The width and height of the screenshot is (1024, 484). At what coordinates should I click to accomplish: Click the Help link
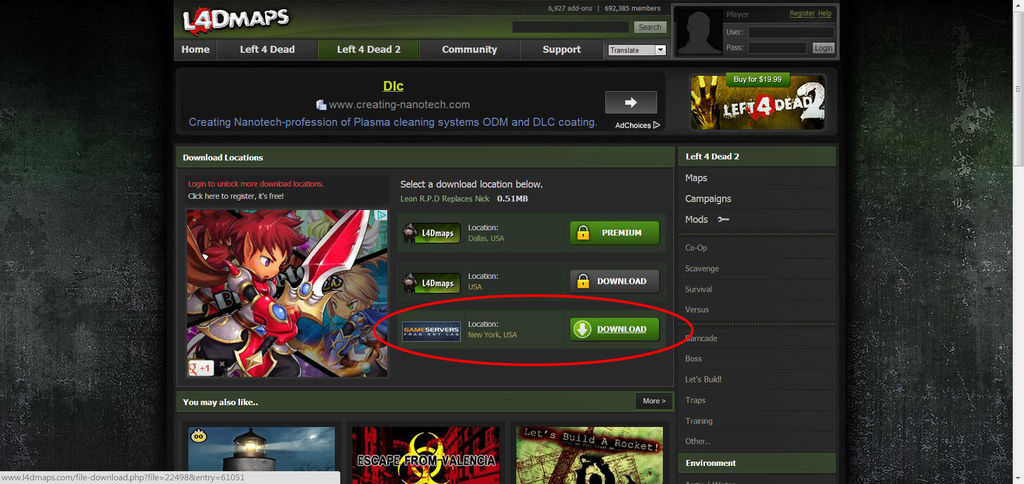pyautogui.click(x=825, y=14)
